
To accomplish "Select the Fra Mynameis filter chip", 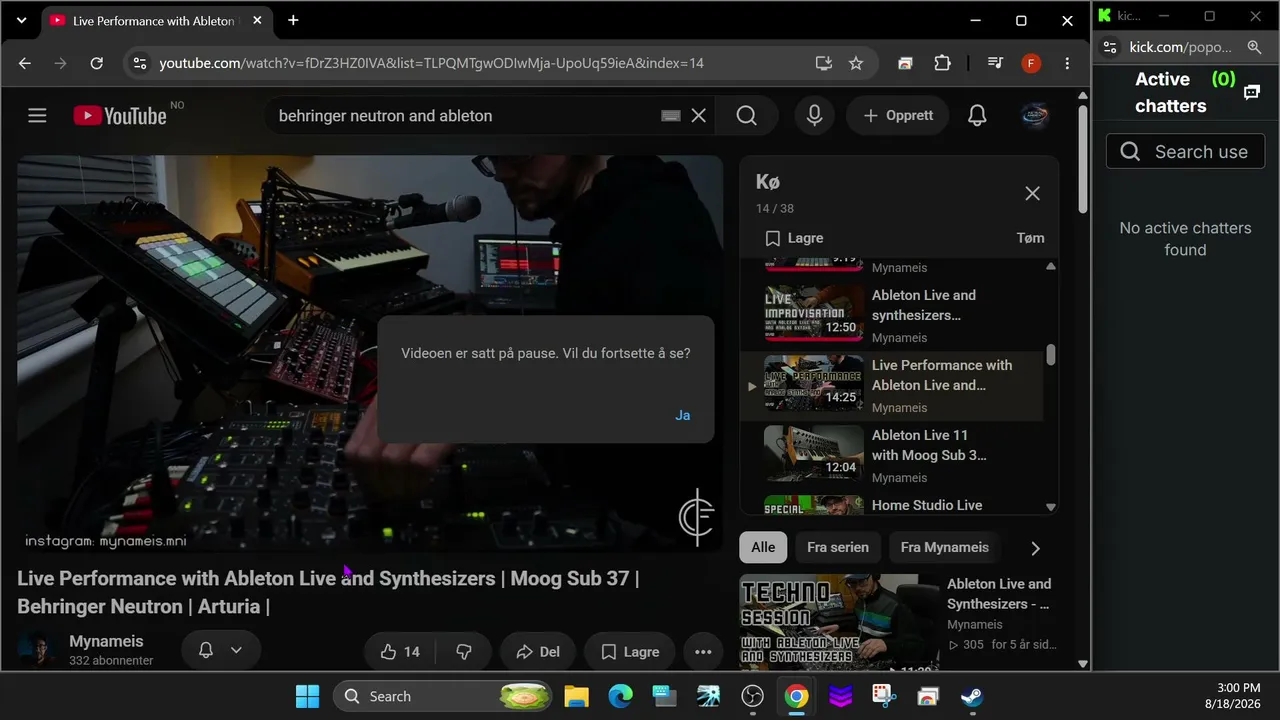I will click(x=944, y=547).
